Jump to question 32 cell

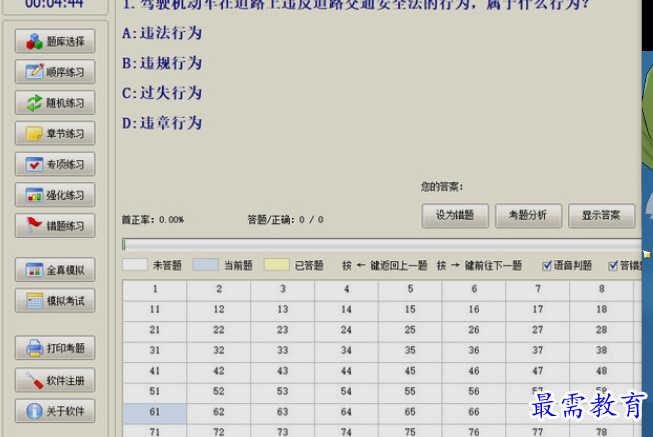[219, 351]
